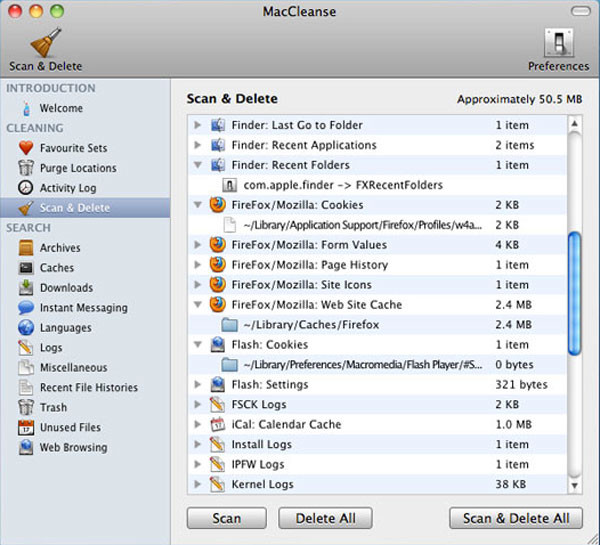Screen dimensions: 600x545
Task: Click the Languages globe icon
Action: pos(26,328)
